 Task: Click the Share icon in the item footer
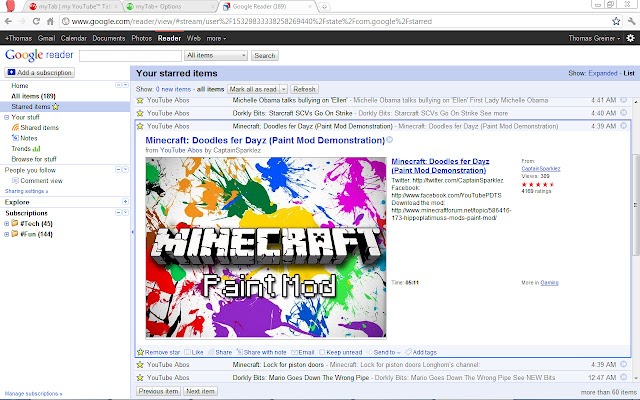point(211,352)
